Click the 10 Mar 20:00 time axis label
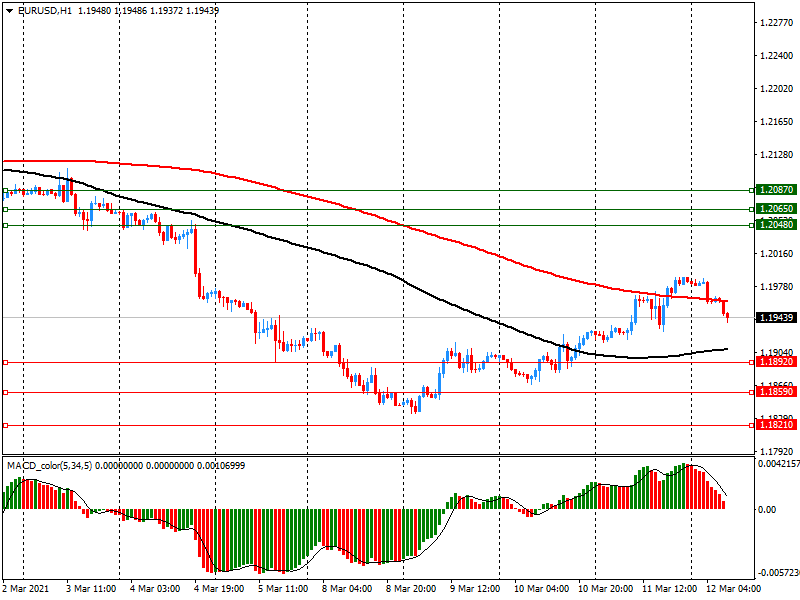 pos(606,589)
